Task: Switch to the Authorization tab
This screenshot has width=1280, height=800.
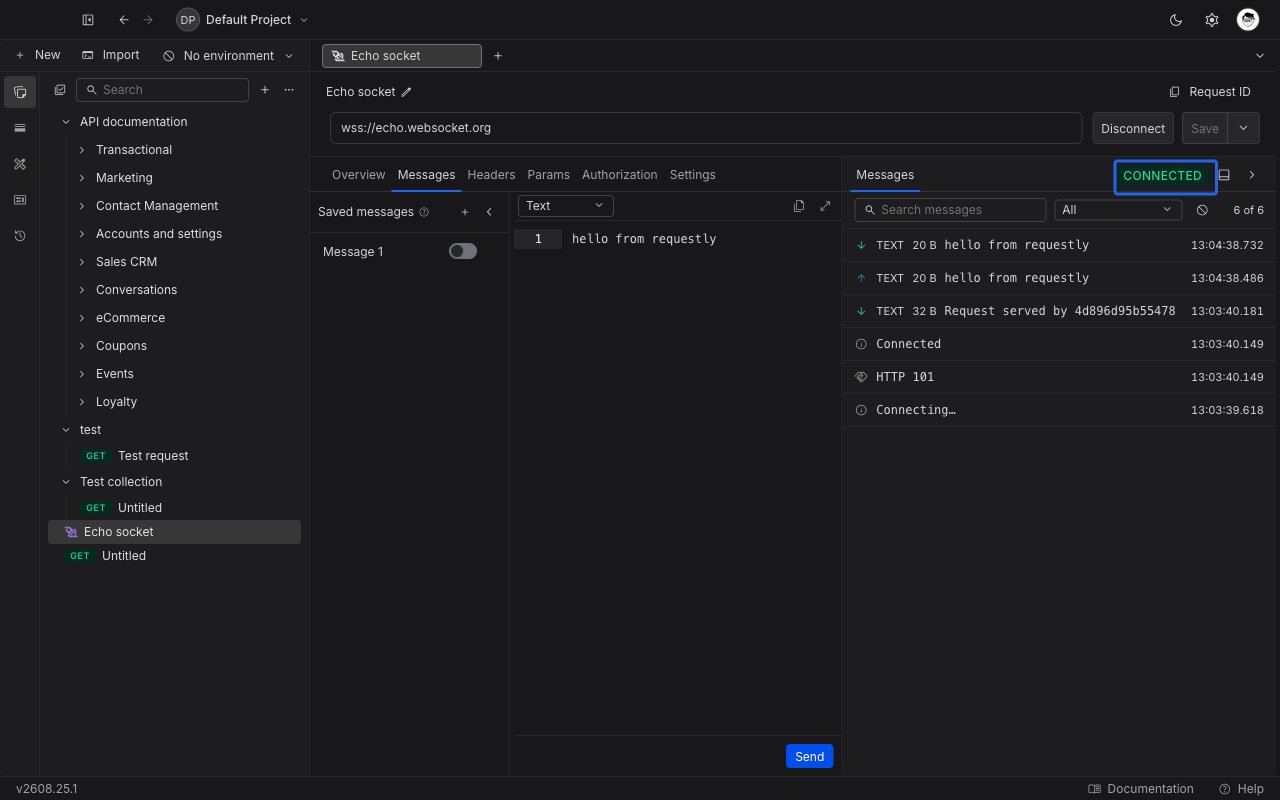Action: coord(620,175)
